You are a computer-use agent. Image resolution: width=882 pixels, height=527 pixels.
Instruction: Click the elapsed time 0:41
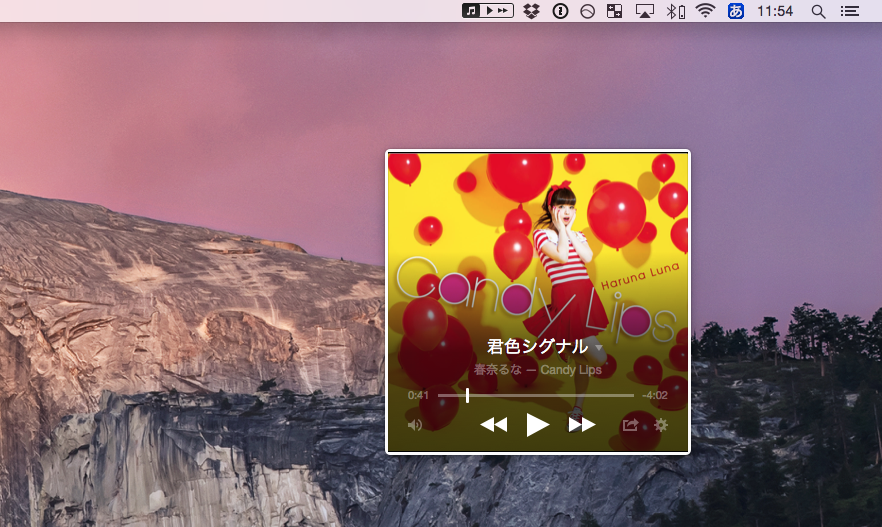tap(418, 395)
